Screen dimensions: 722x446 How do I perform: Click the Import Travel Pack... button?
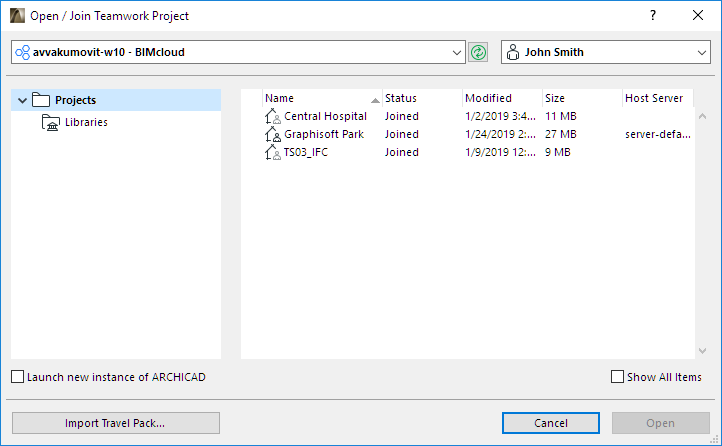coord(116,423)
